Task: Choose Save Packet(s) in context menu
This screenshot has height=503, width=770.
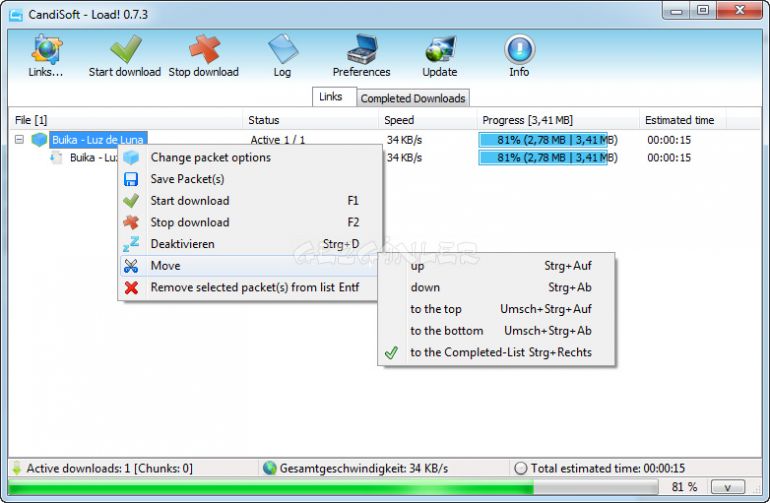Action: click(x=187, y=179)
